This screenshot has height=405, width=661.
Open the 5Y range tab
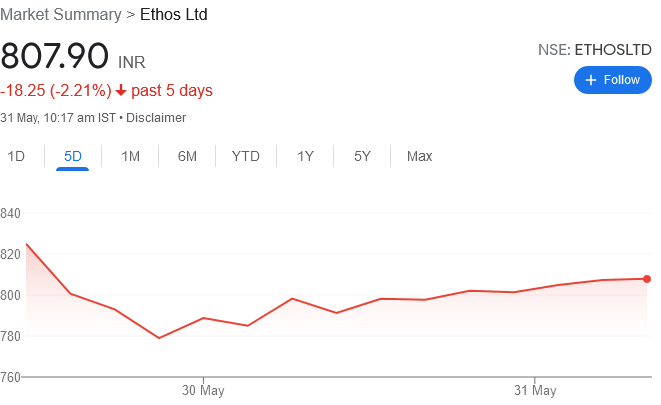pyautogui.click(x=362, y=156)
